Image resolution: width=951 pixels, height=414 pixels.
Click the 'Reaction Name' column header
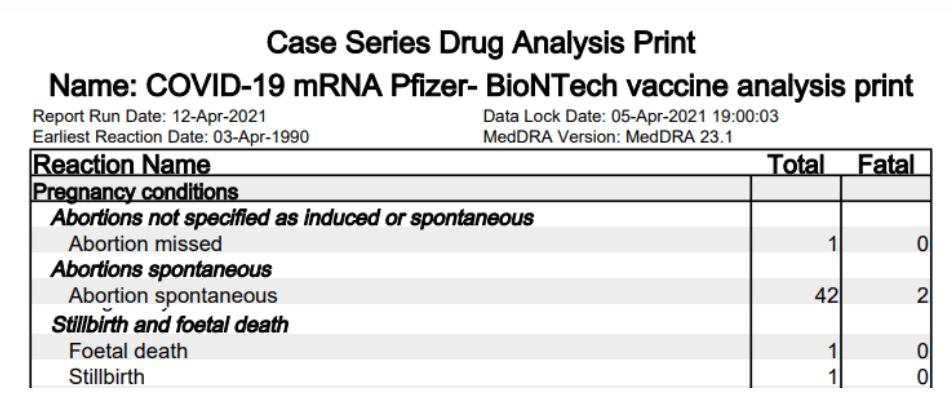123,165
